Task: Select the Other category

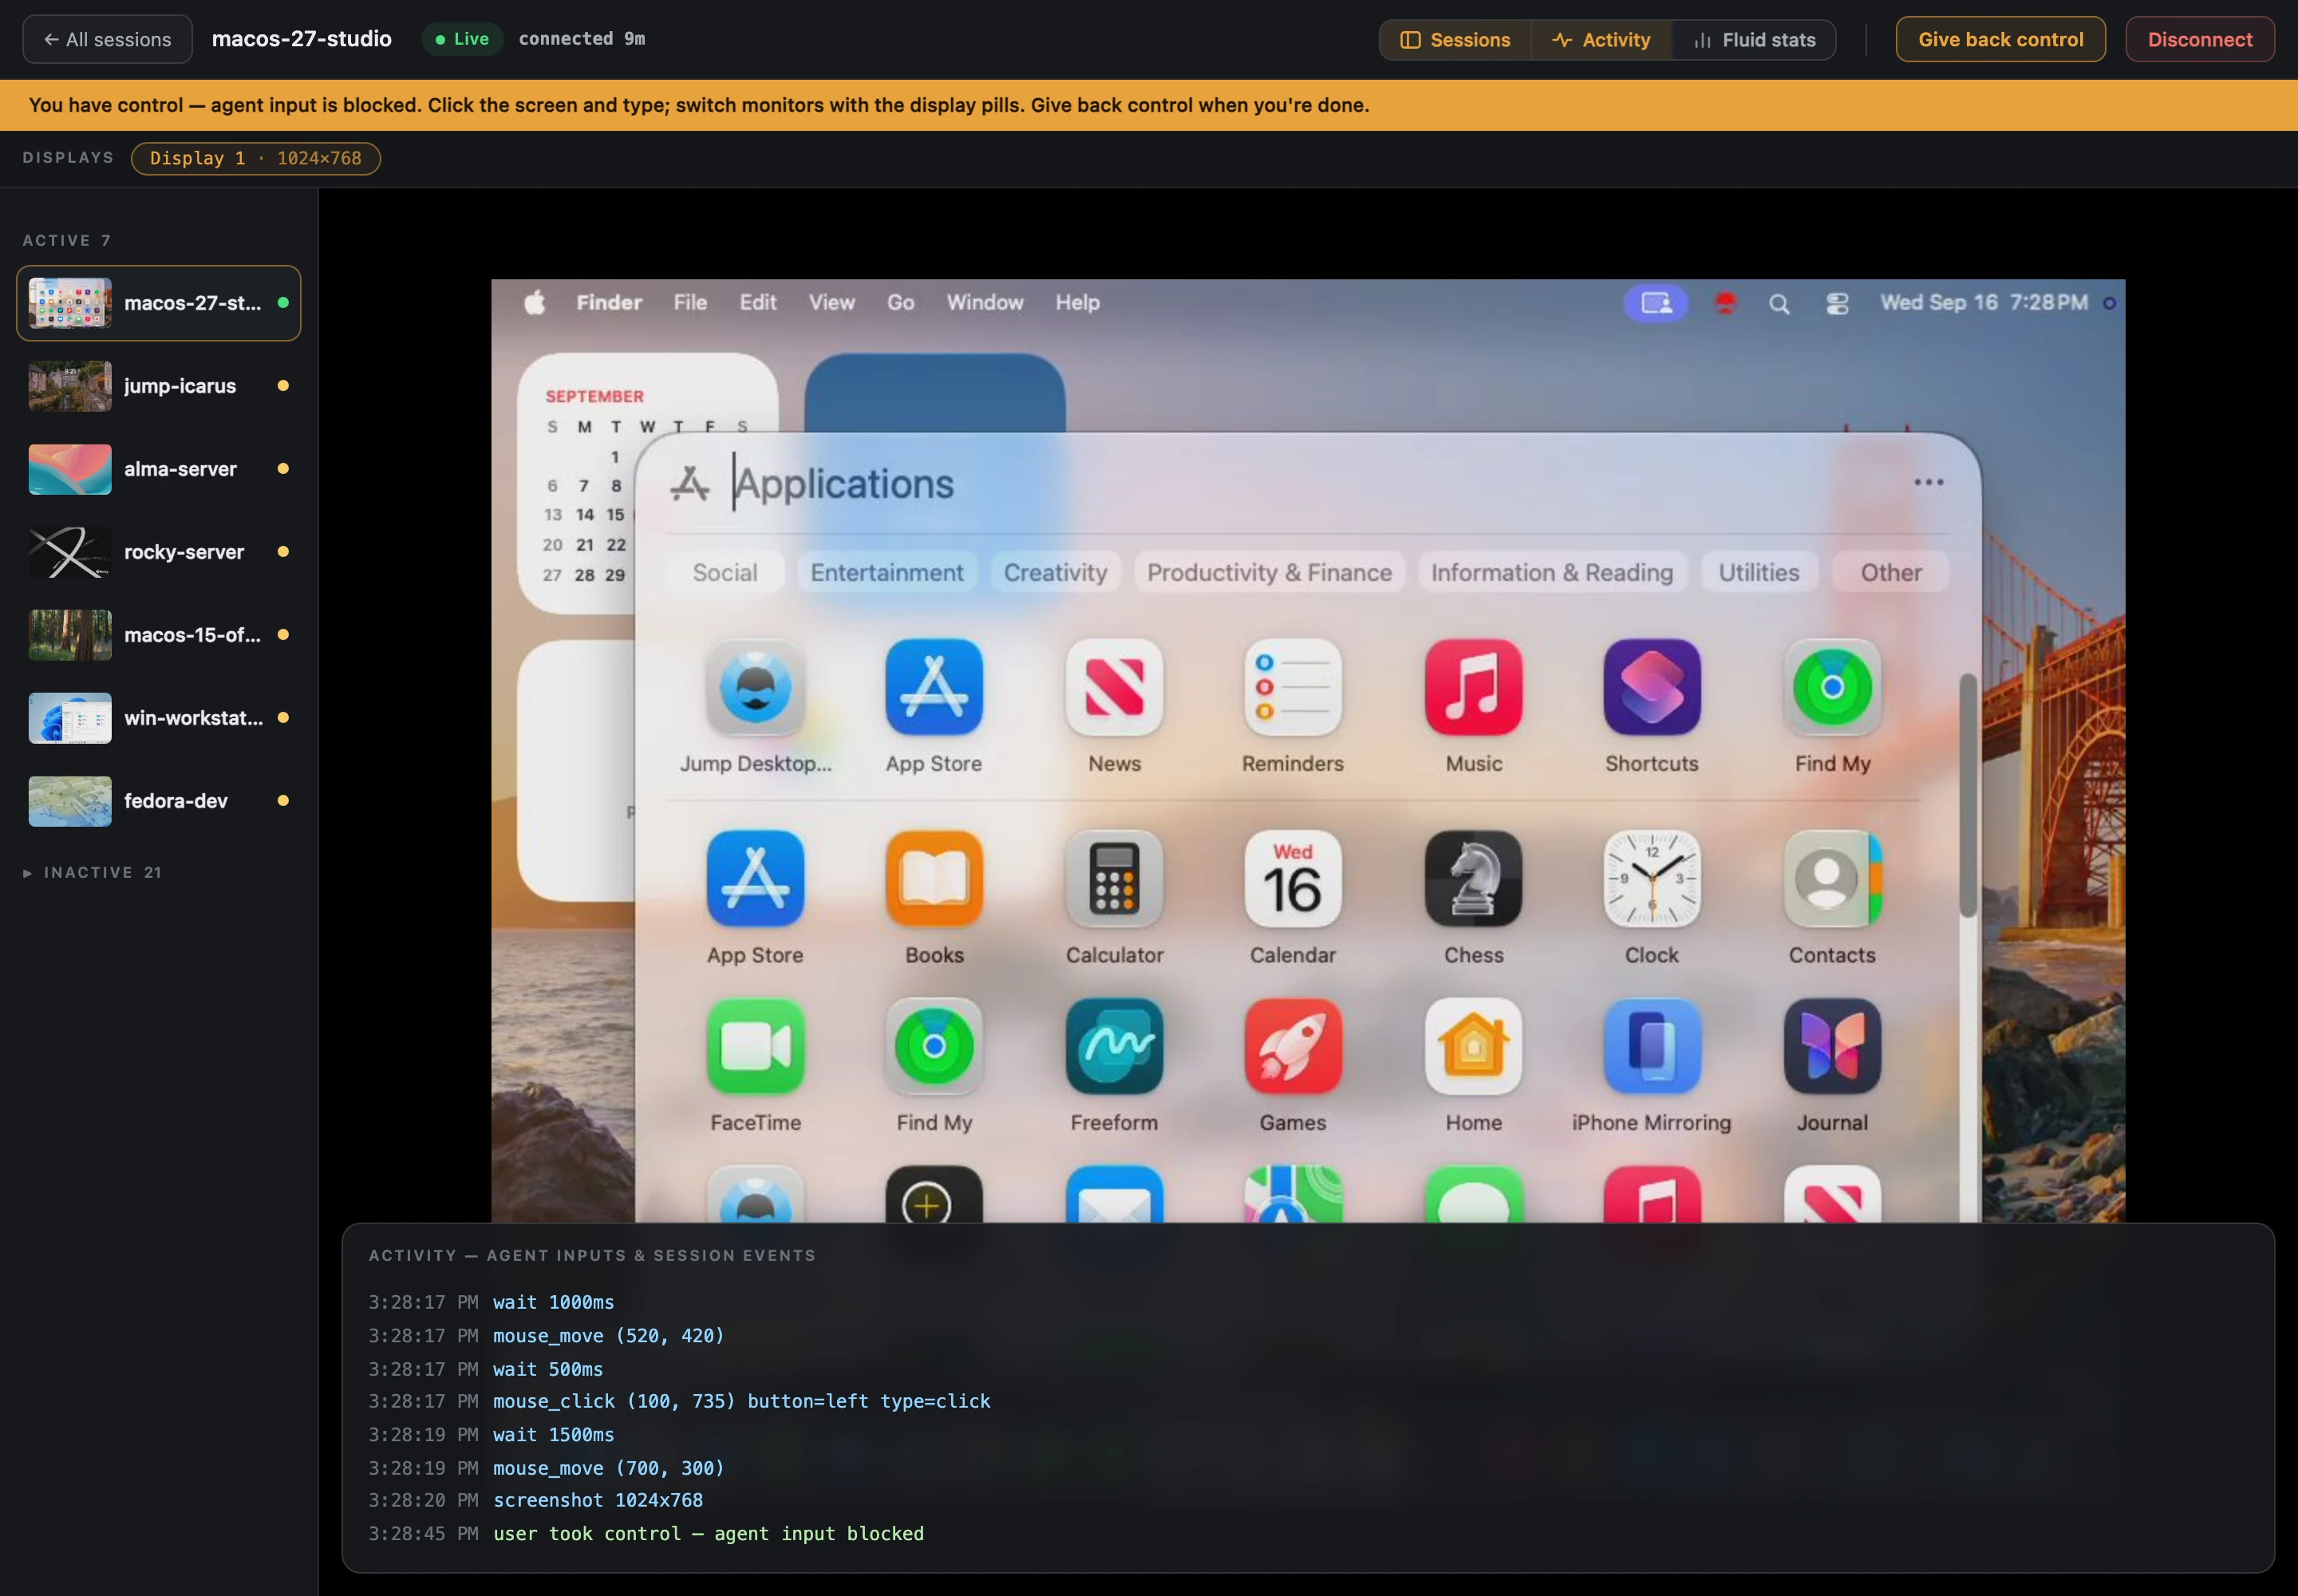Action: 1891,572
